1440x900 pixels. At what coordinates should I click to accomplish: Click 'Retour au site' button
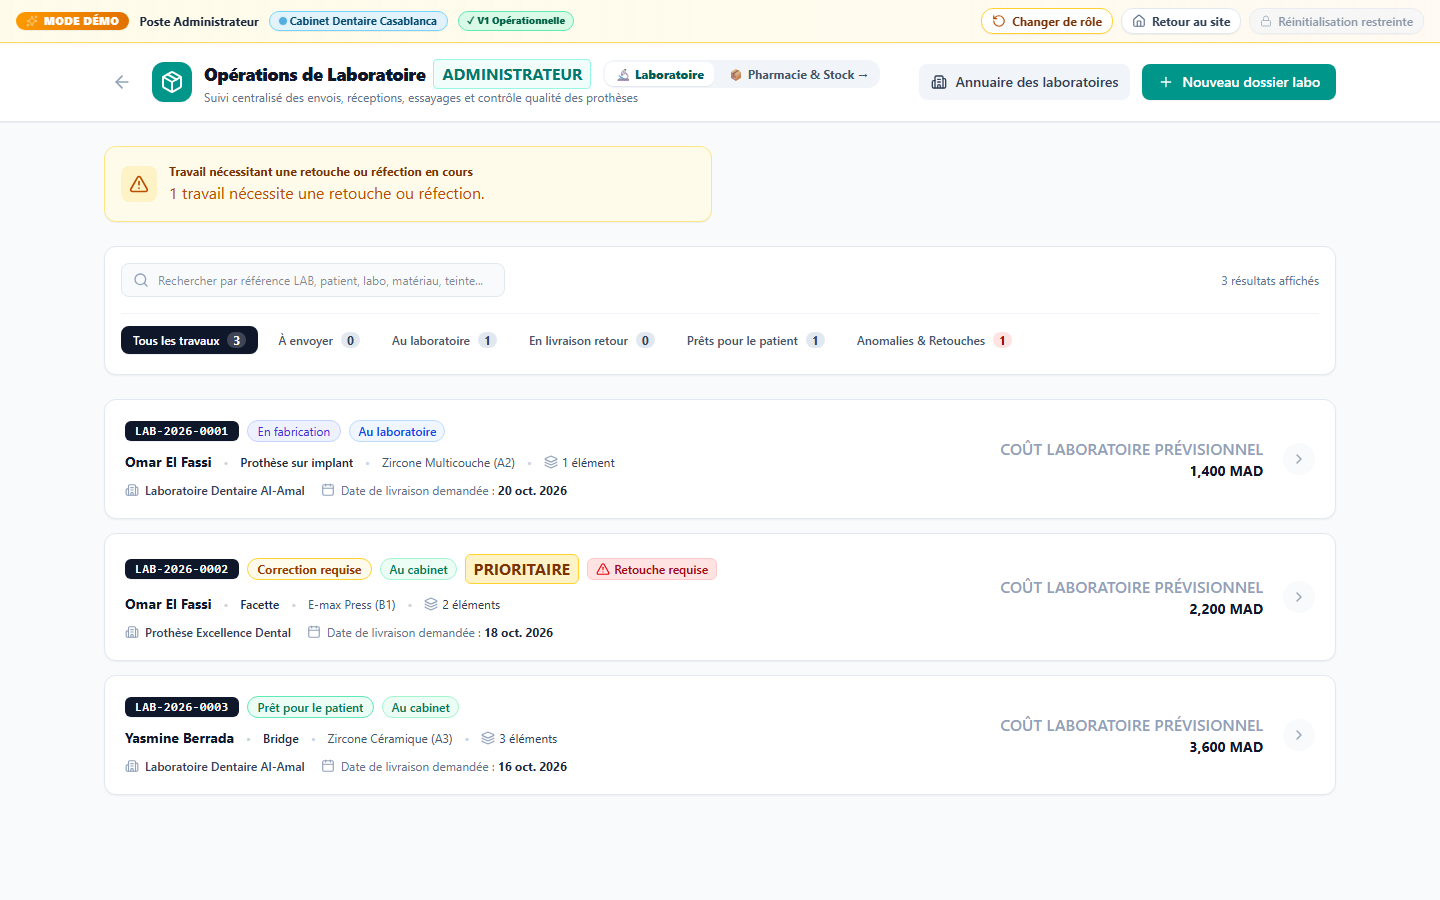click(x=1181, y=21)
